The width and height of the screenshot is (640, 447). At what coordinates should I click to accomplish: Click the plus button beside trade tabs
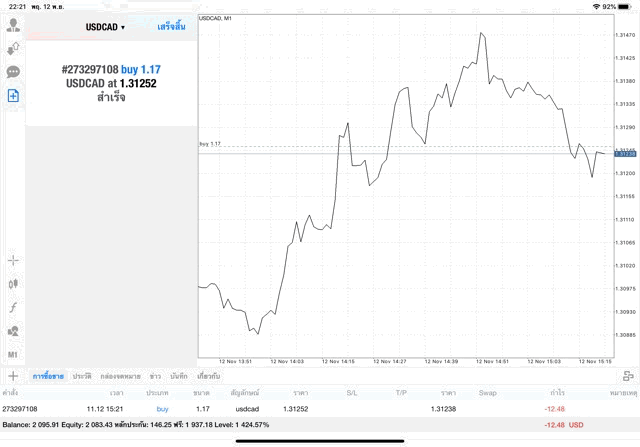point(13,376)
